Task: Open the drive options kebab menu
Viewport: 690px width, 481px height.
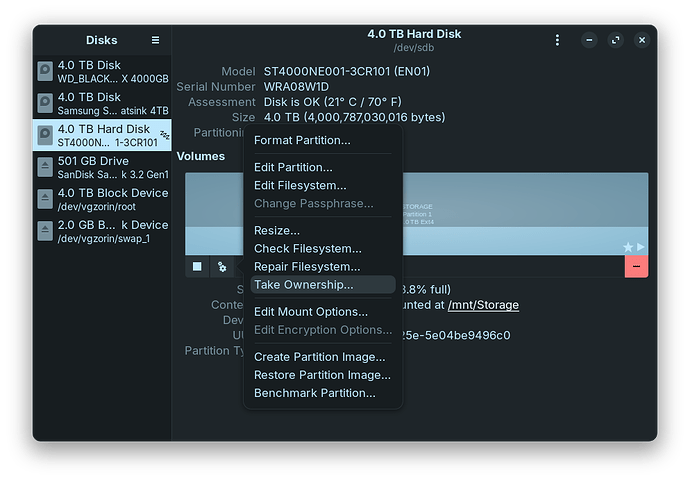Action: pyautogui.click(x=558, y=40)
